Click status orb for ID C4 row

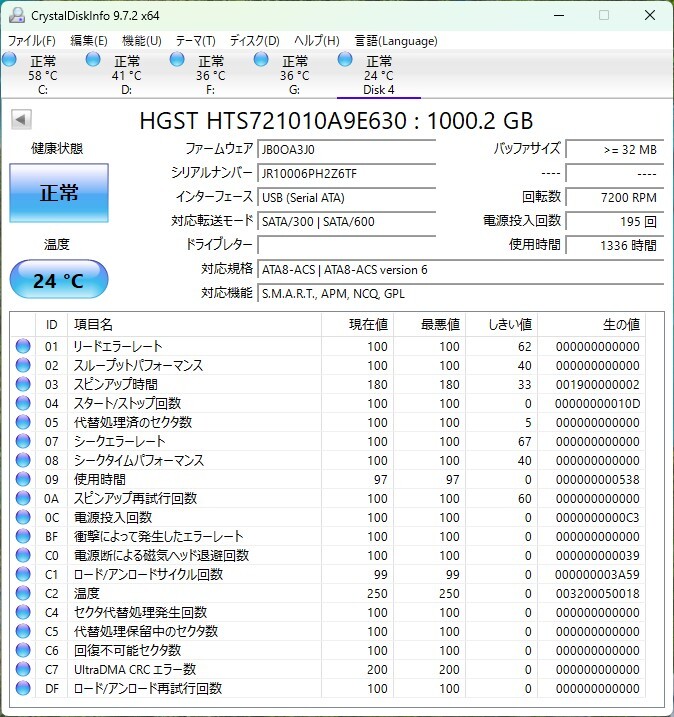(23, 612)
